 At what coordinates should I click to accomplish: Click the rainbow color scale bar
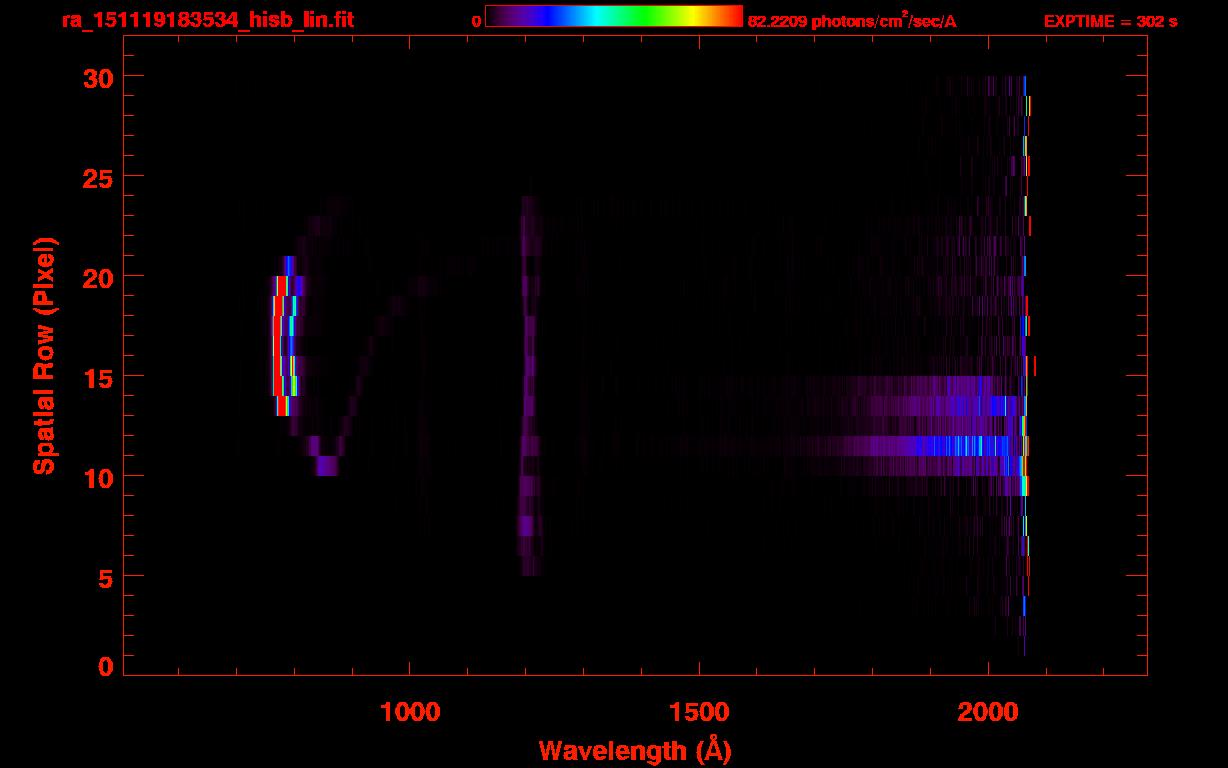coord(614,16)
